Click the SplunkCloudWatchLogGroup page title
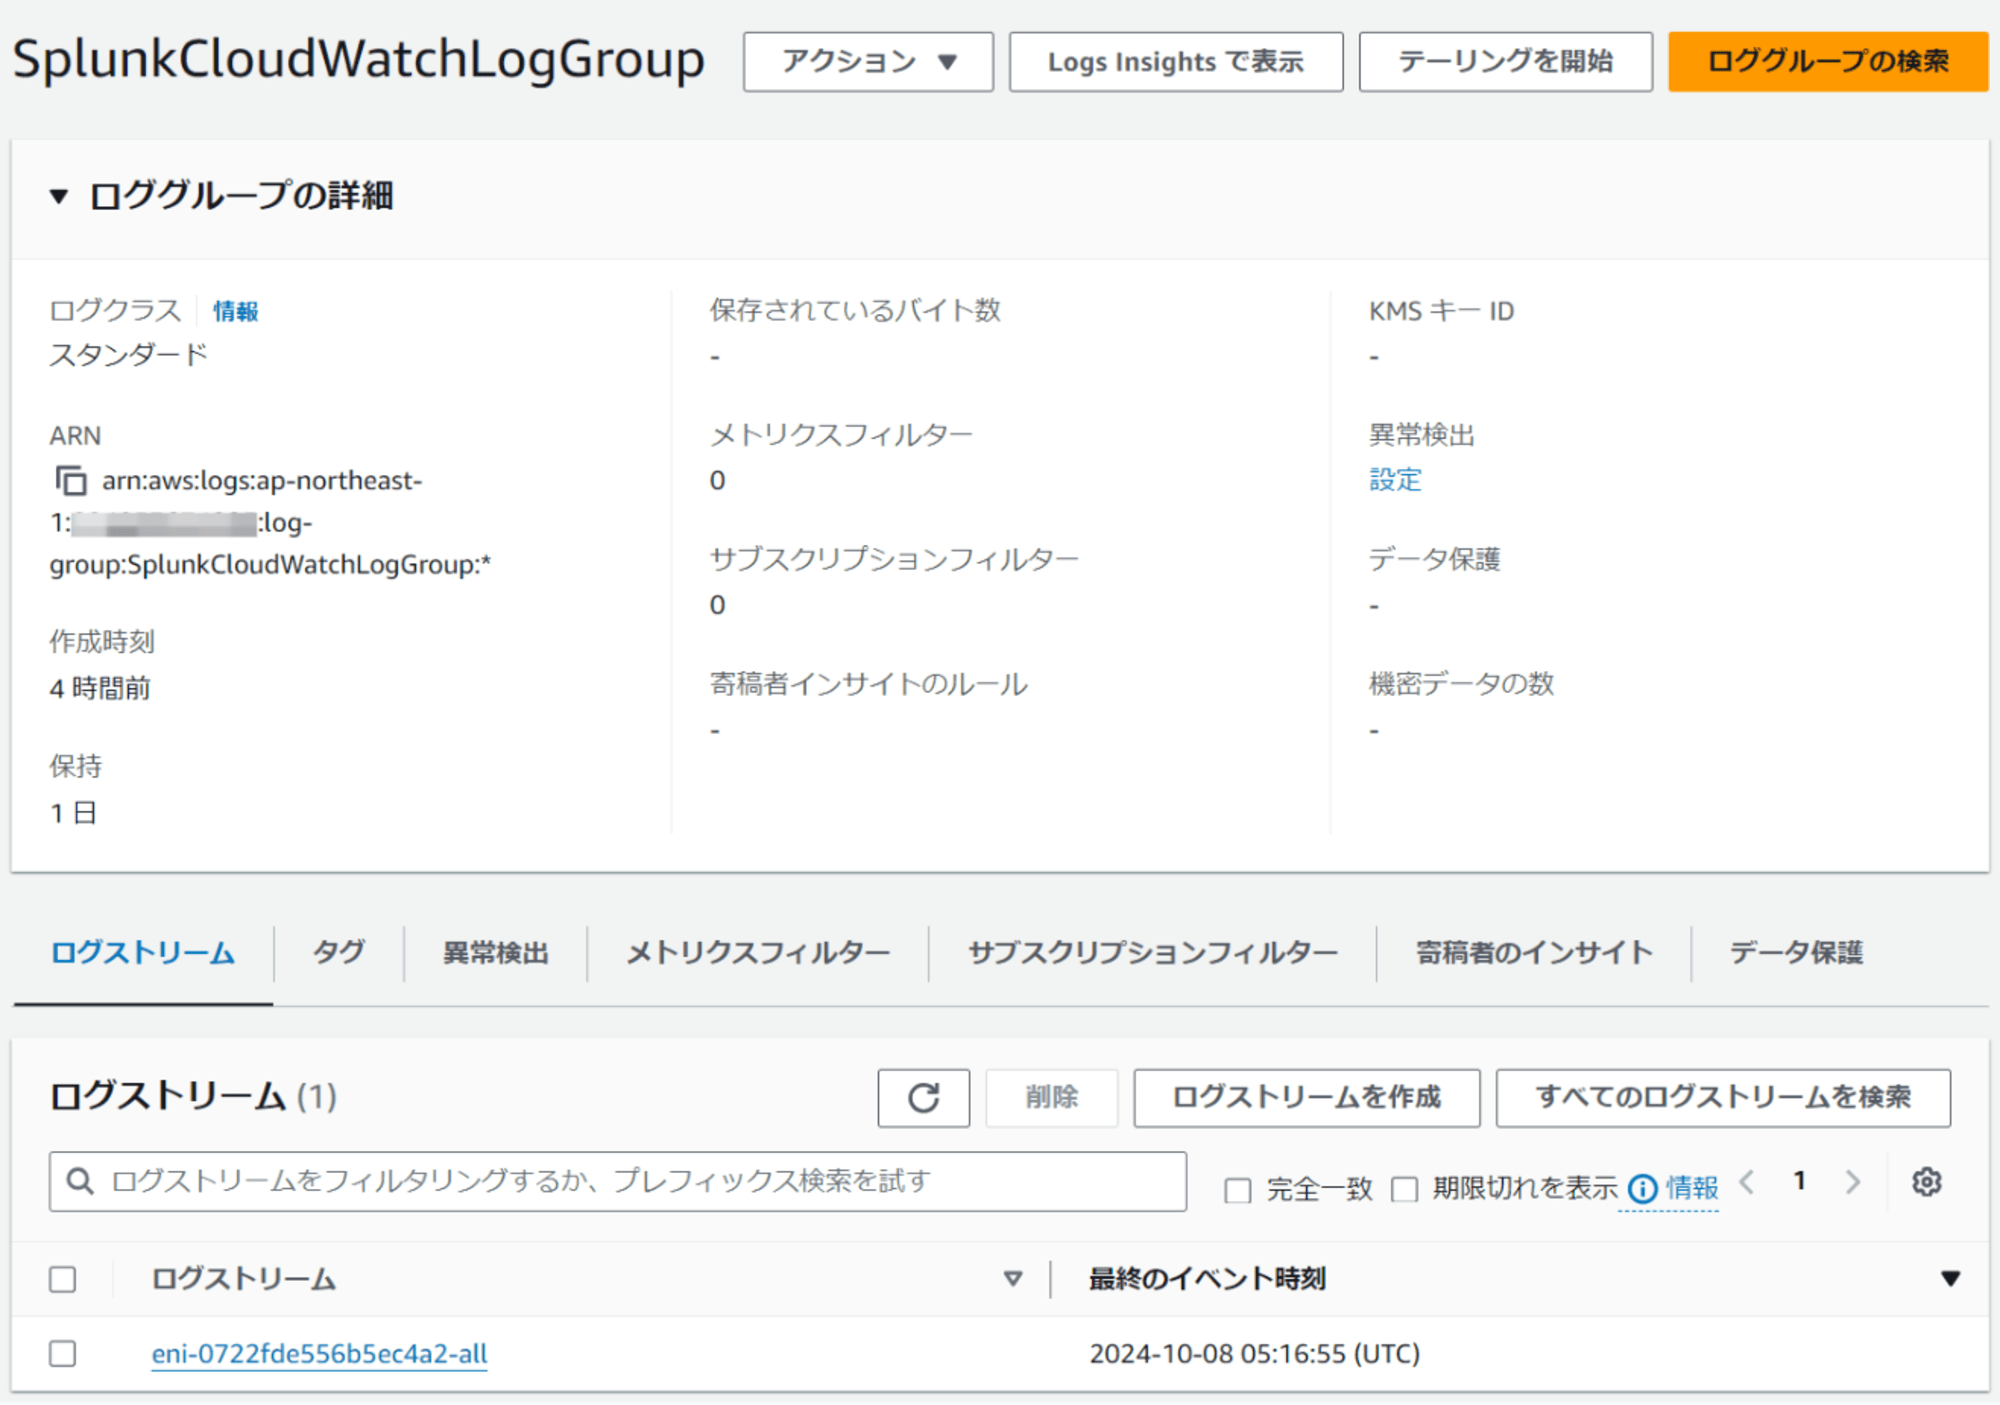The image size is (2000, 1405). pos(359,60)
